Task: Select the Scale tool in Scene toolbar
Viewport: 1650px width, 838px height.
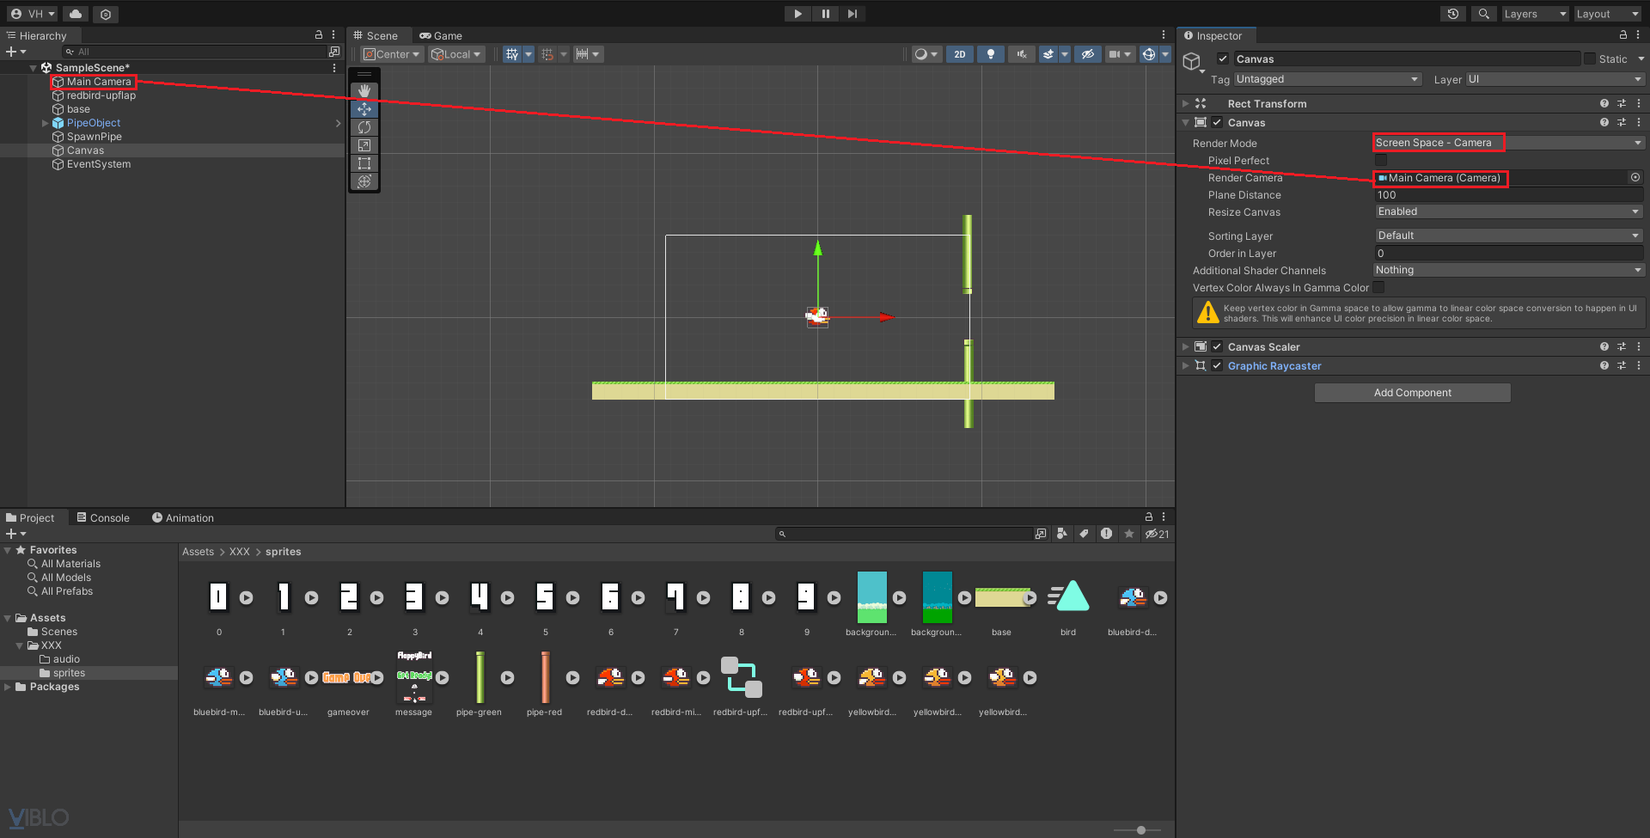Action: (364, 145)
